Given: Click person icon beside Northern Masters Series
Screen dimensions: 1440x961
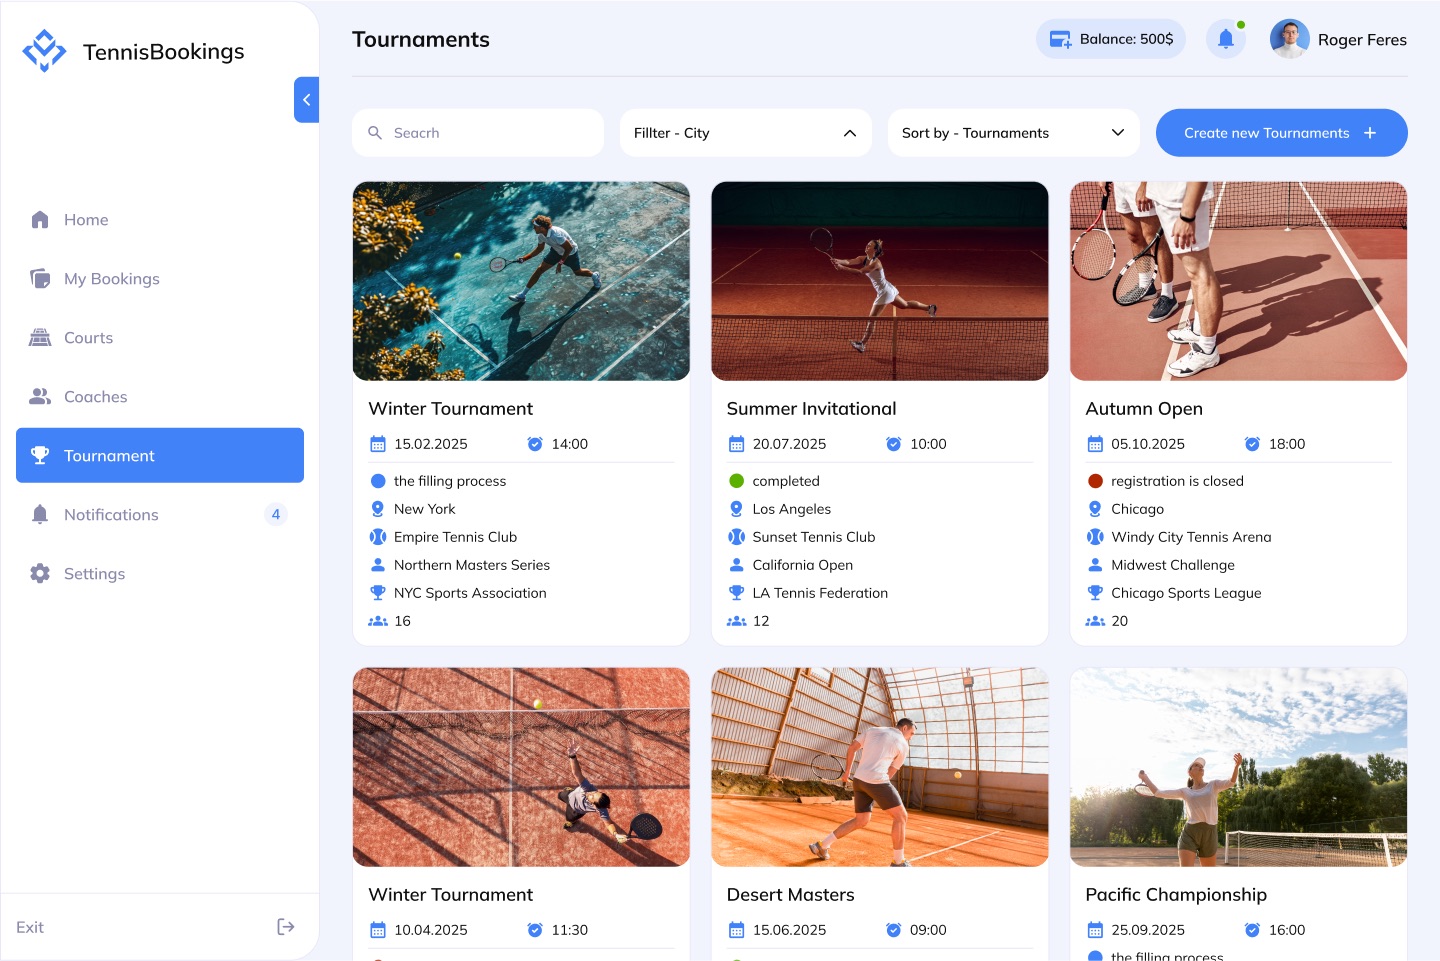Looking at the screenshot, I should [378, 565].
